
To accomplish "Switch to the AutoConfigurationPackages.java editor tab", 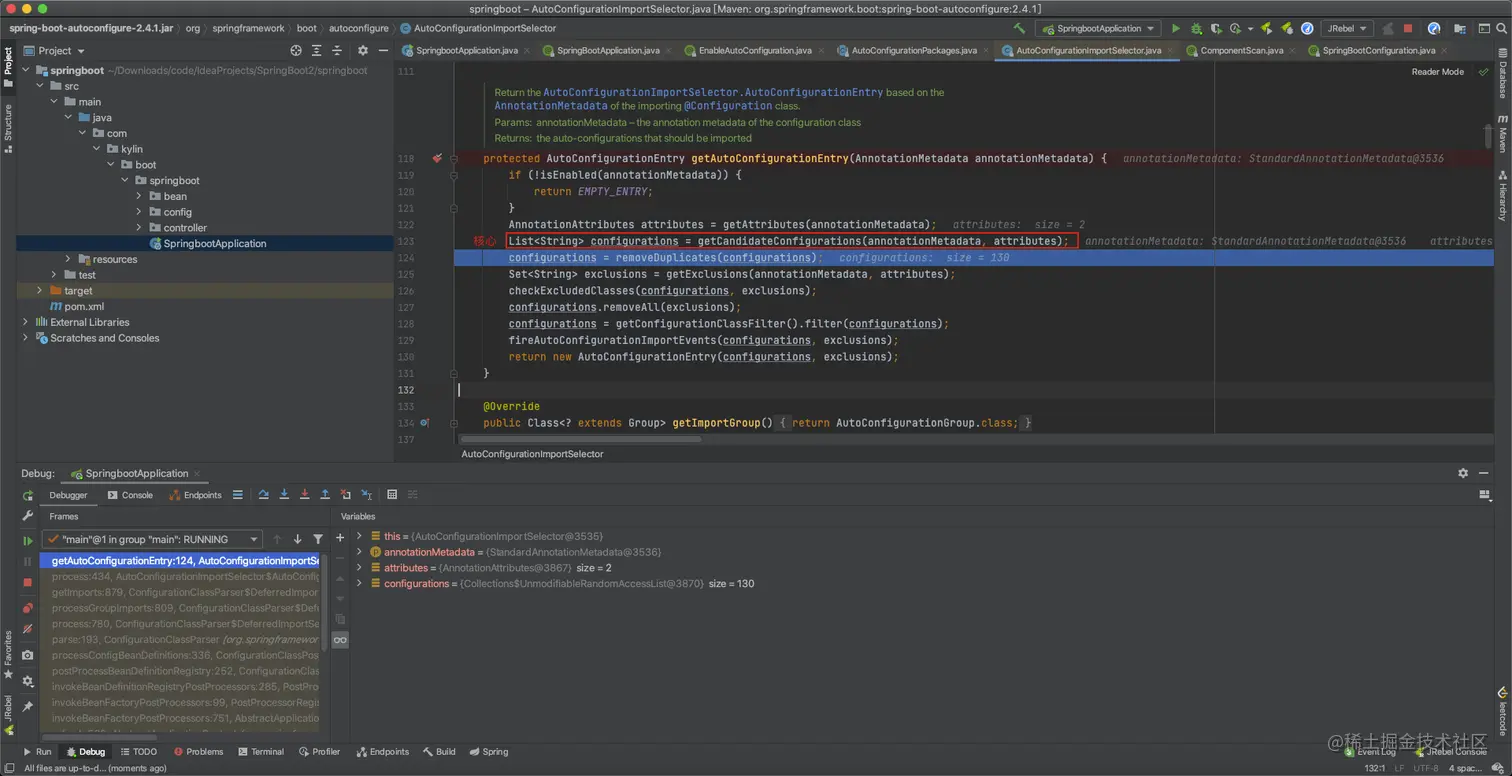I will pyautogui.click(x=914, y=50).
